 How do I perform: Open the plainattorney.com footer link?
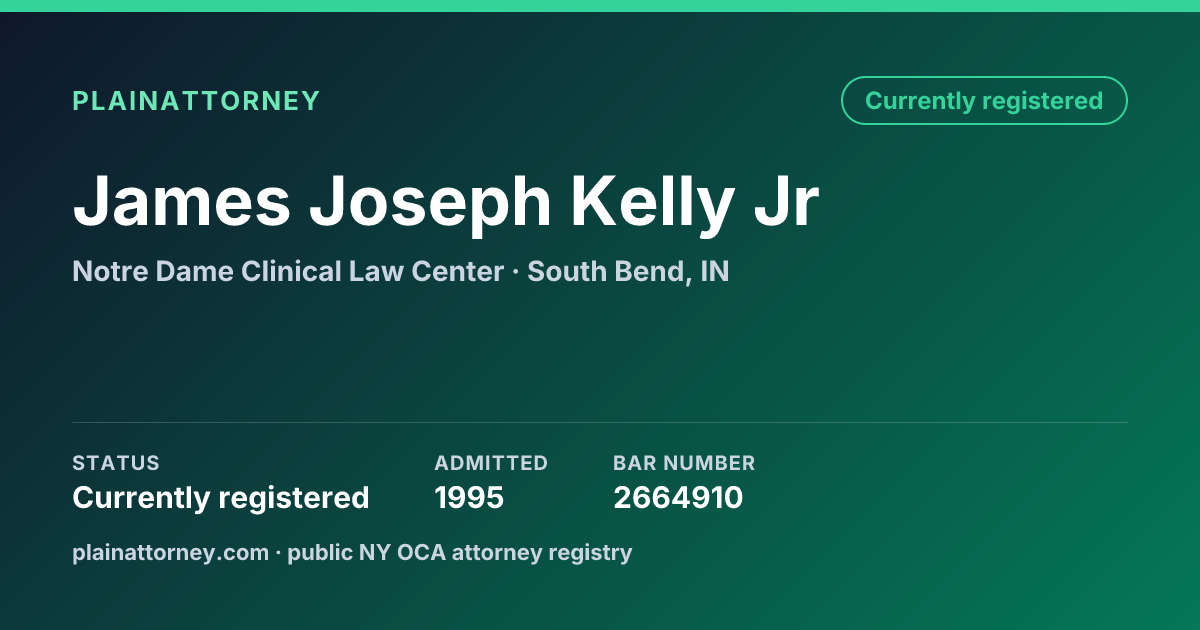click(171, 553)
